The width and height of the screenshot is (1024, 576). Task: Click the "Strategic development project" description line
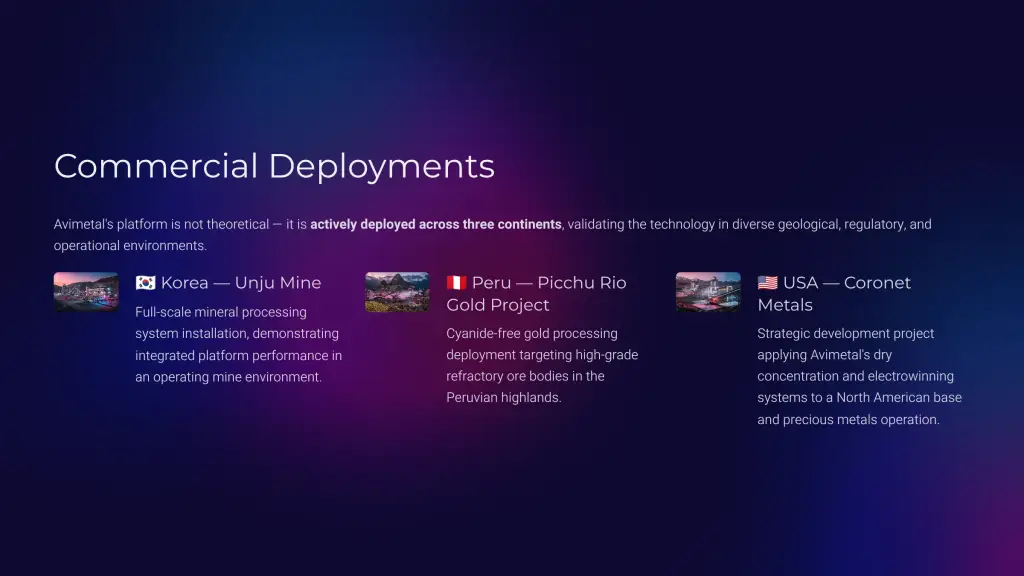(845, 334)
